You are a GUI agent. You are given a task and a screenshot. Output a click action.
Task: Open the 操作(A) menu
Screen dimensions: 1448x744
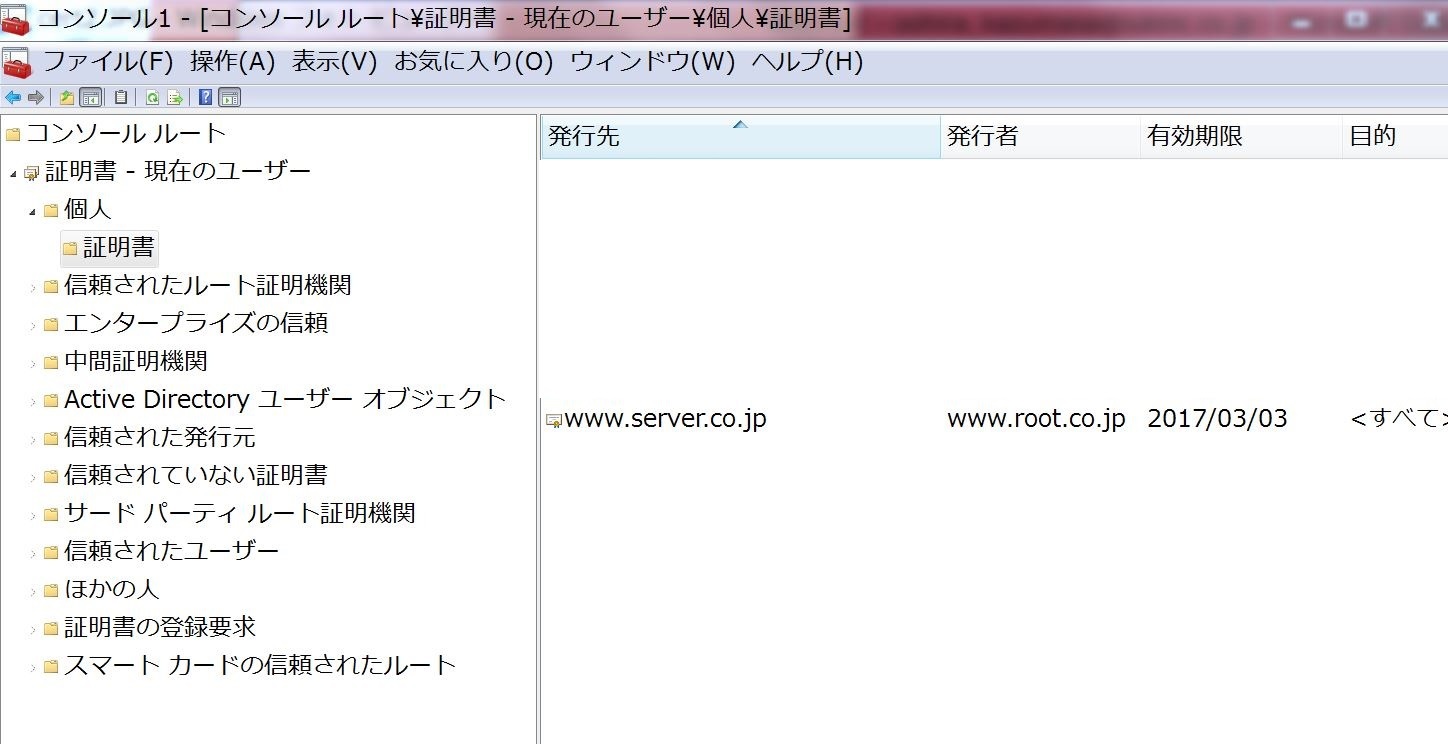pyautogui.click(x=232, y=62)
